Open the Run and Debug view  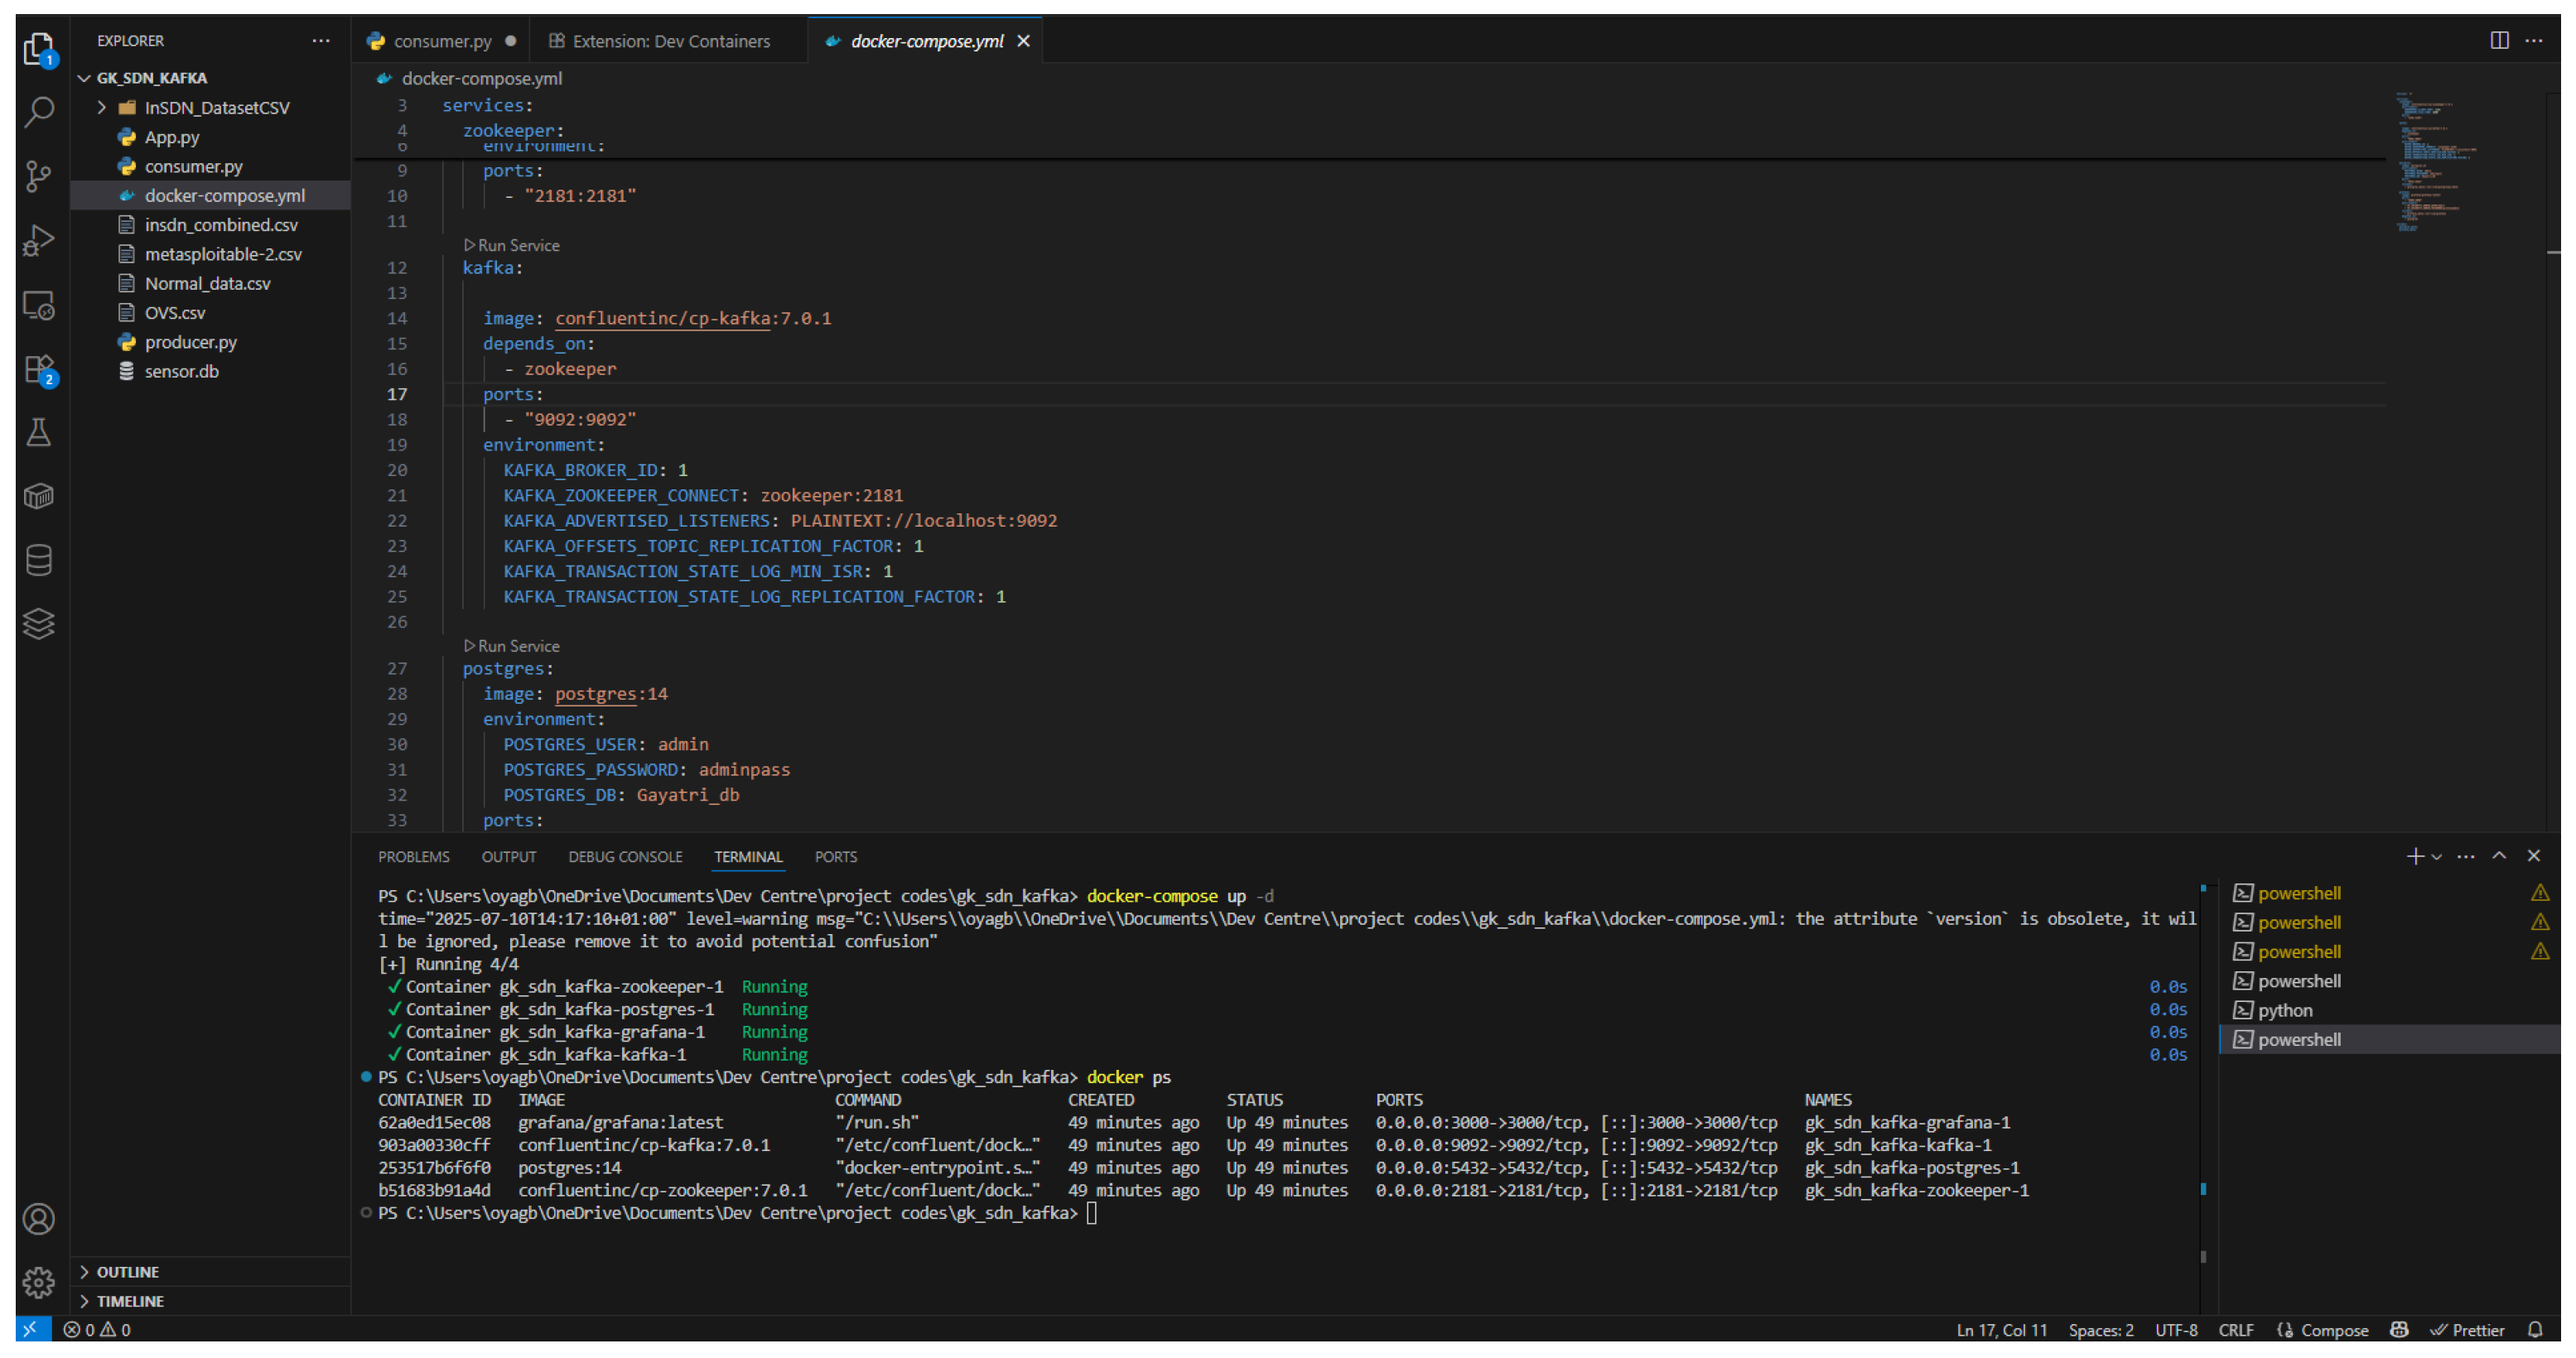point(38,241)
